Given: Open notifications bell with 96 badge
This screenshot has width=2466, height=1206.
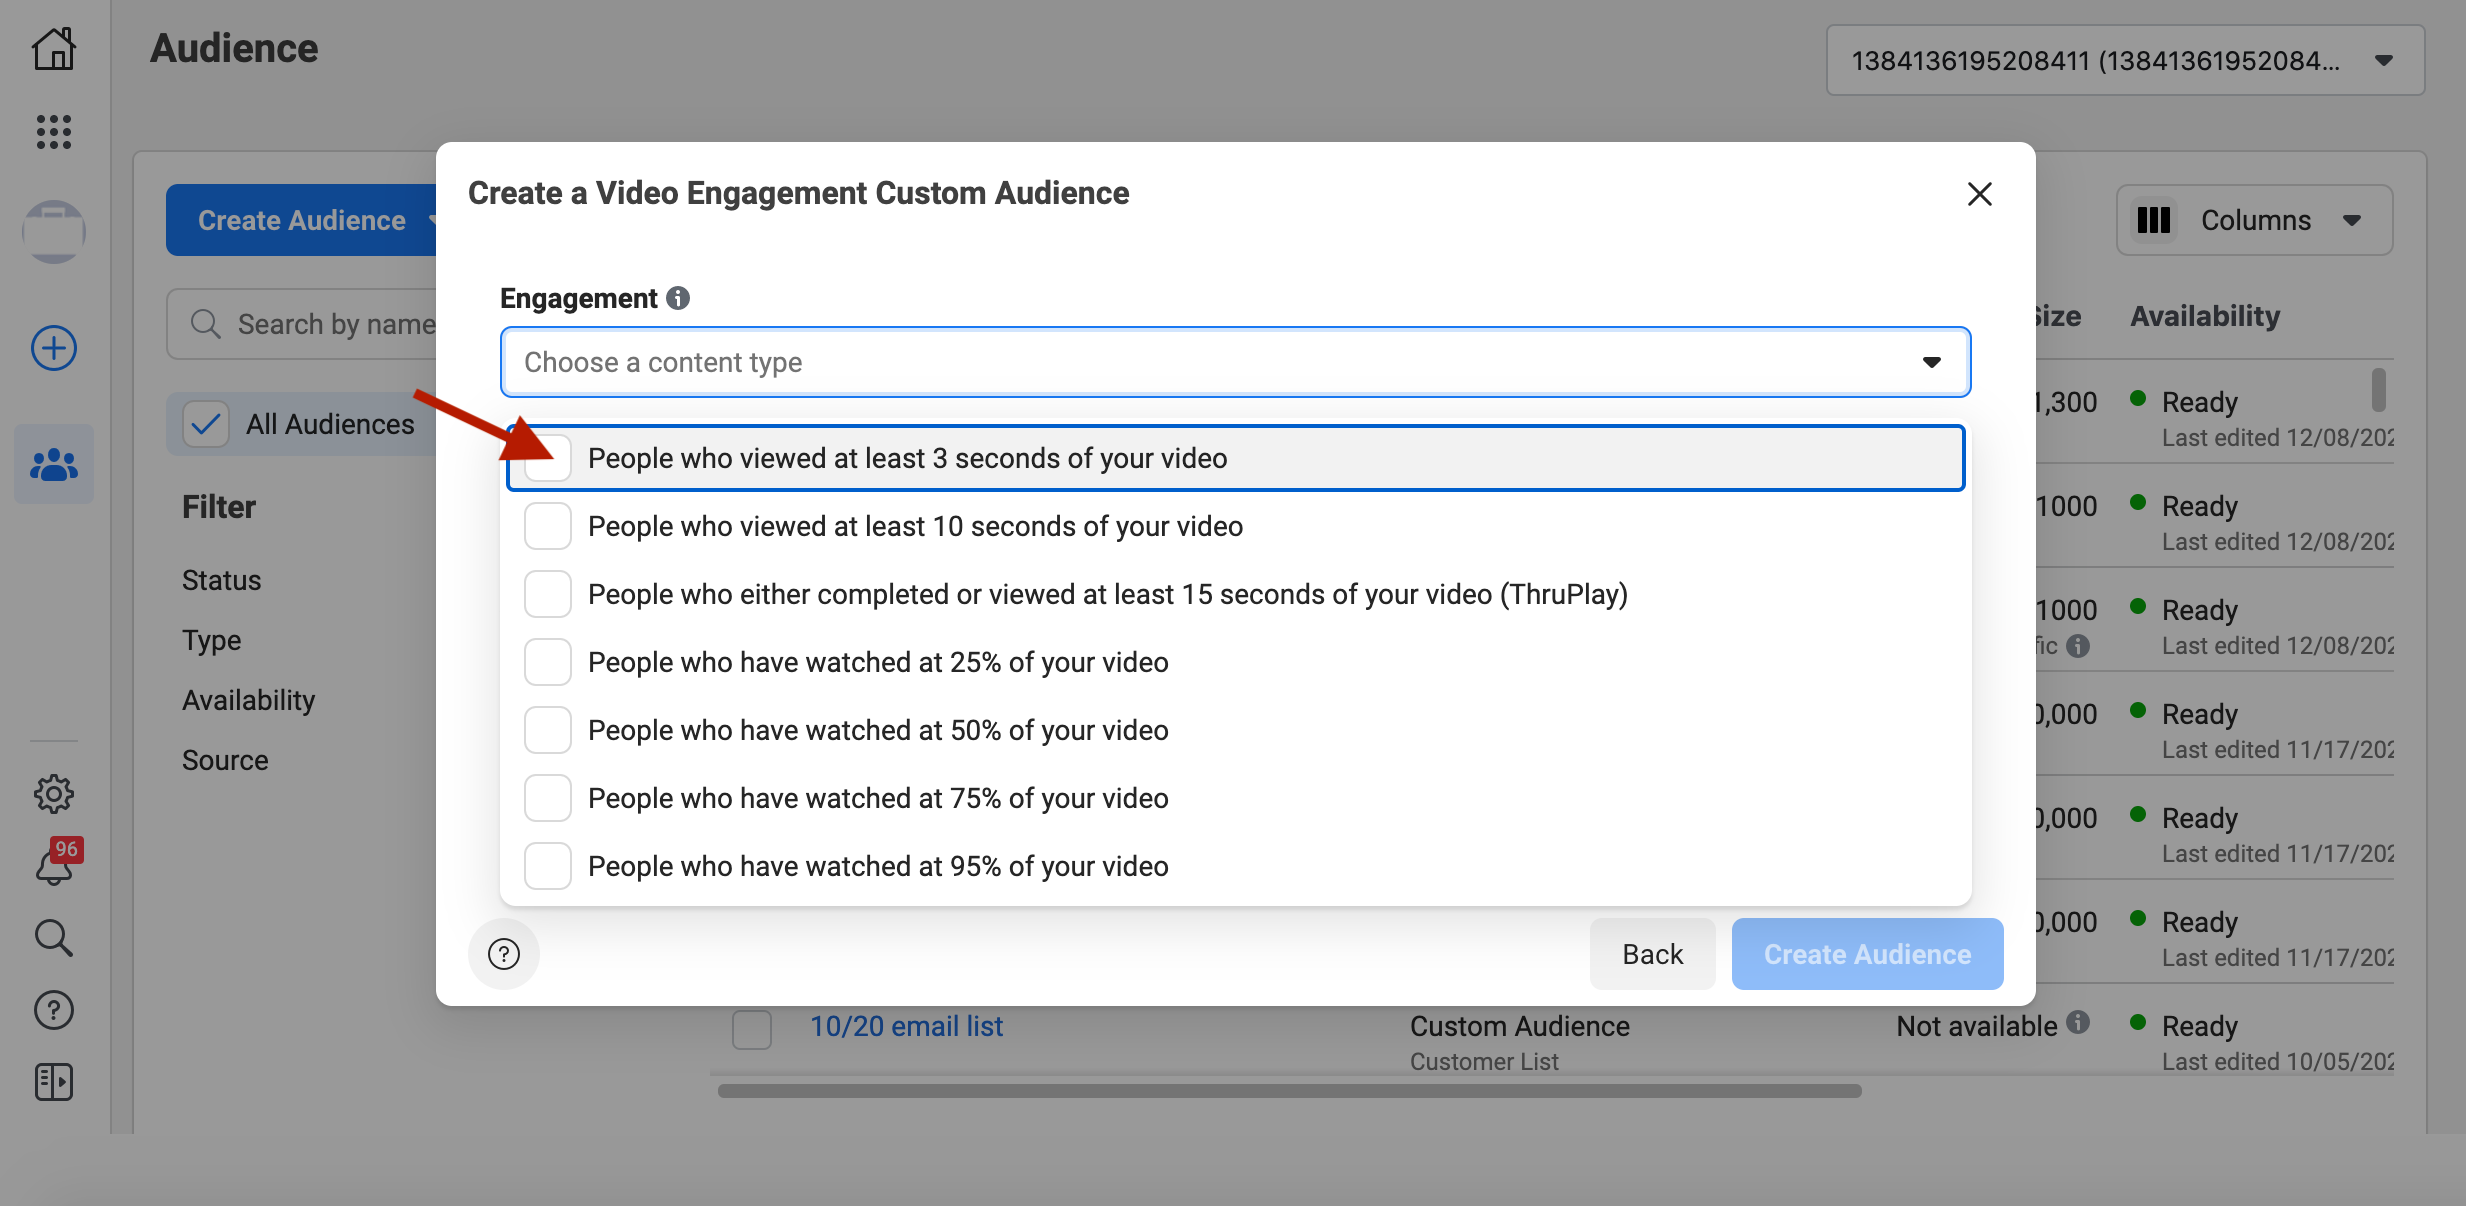Looking at the screenshot, I should [54, 866].
